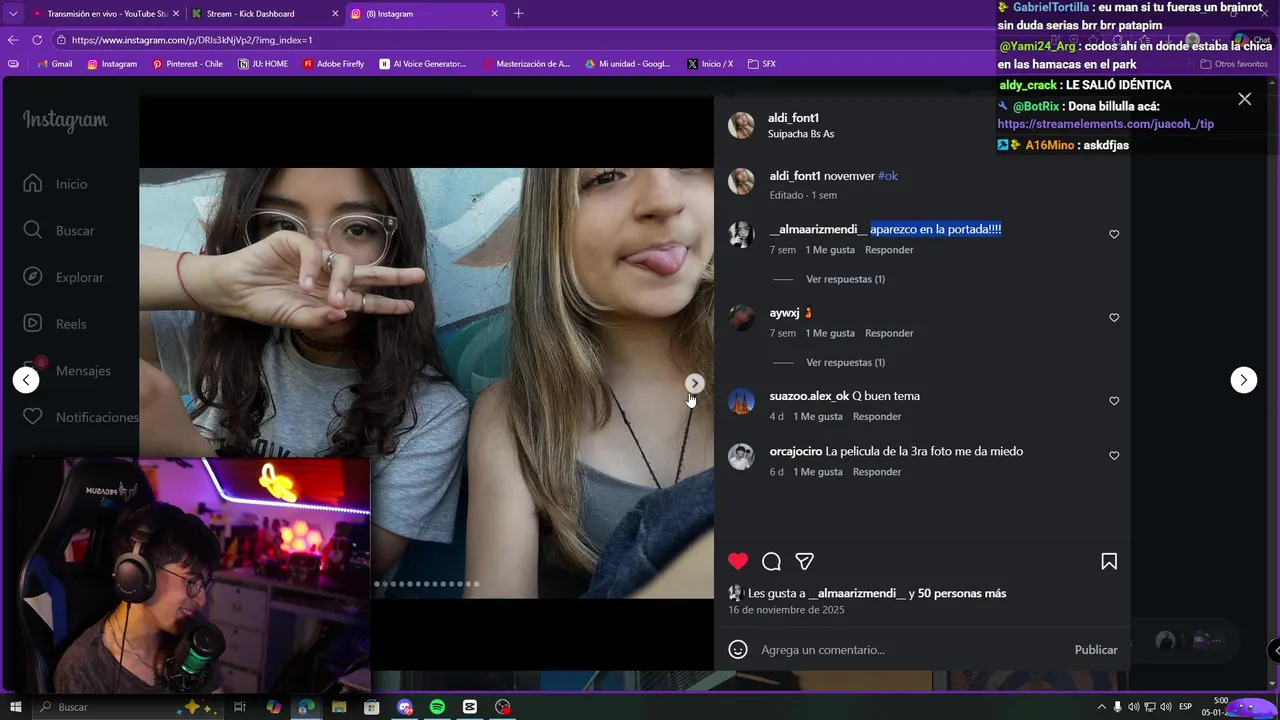Open OBS Studio from the taskbar
The height and width of the screenshot is (720, 1280).
pyautogui.click(x=503, y=707)
